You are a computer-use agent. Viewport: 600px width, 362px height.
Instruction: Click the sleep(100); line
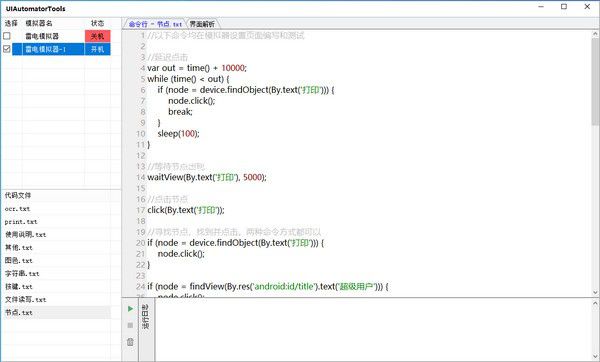(x=179, y=134)
